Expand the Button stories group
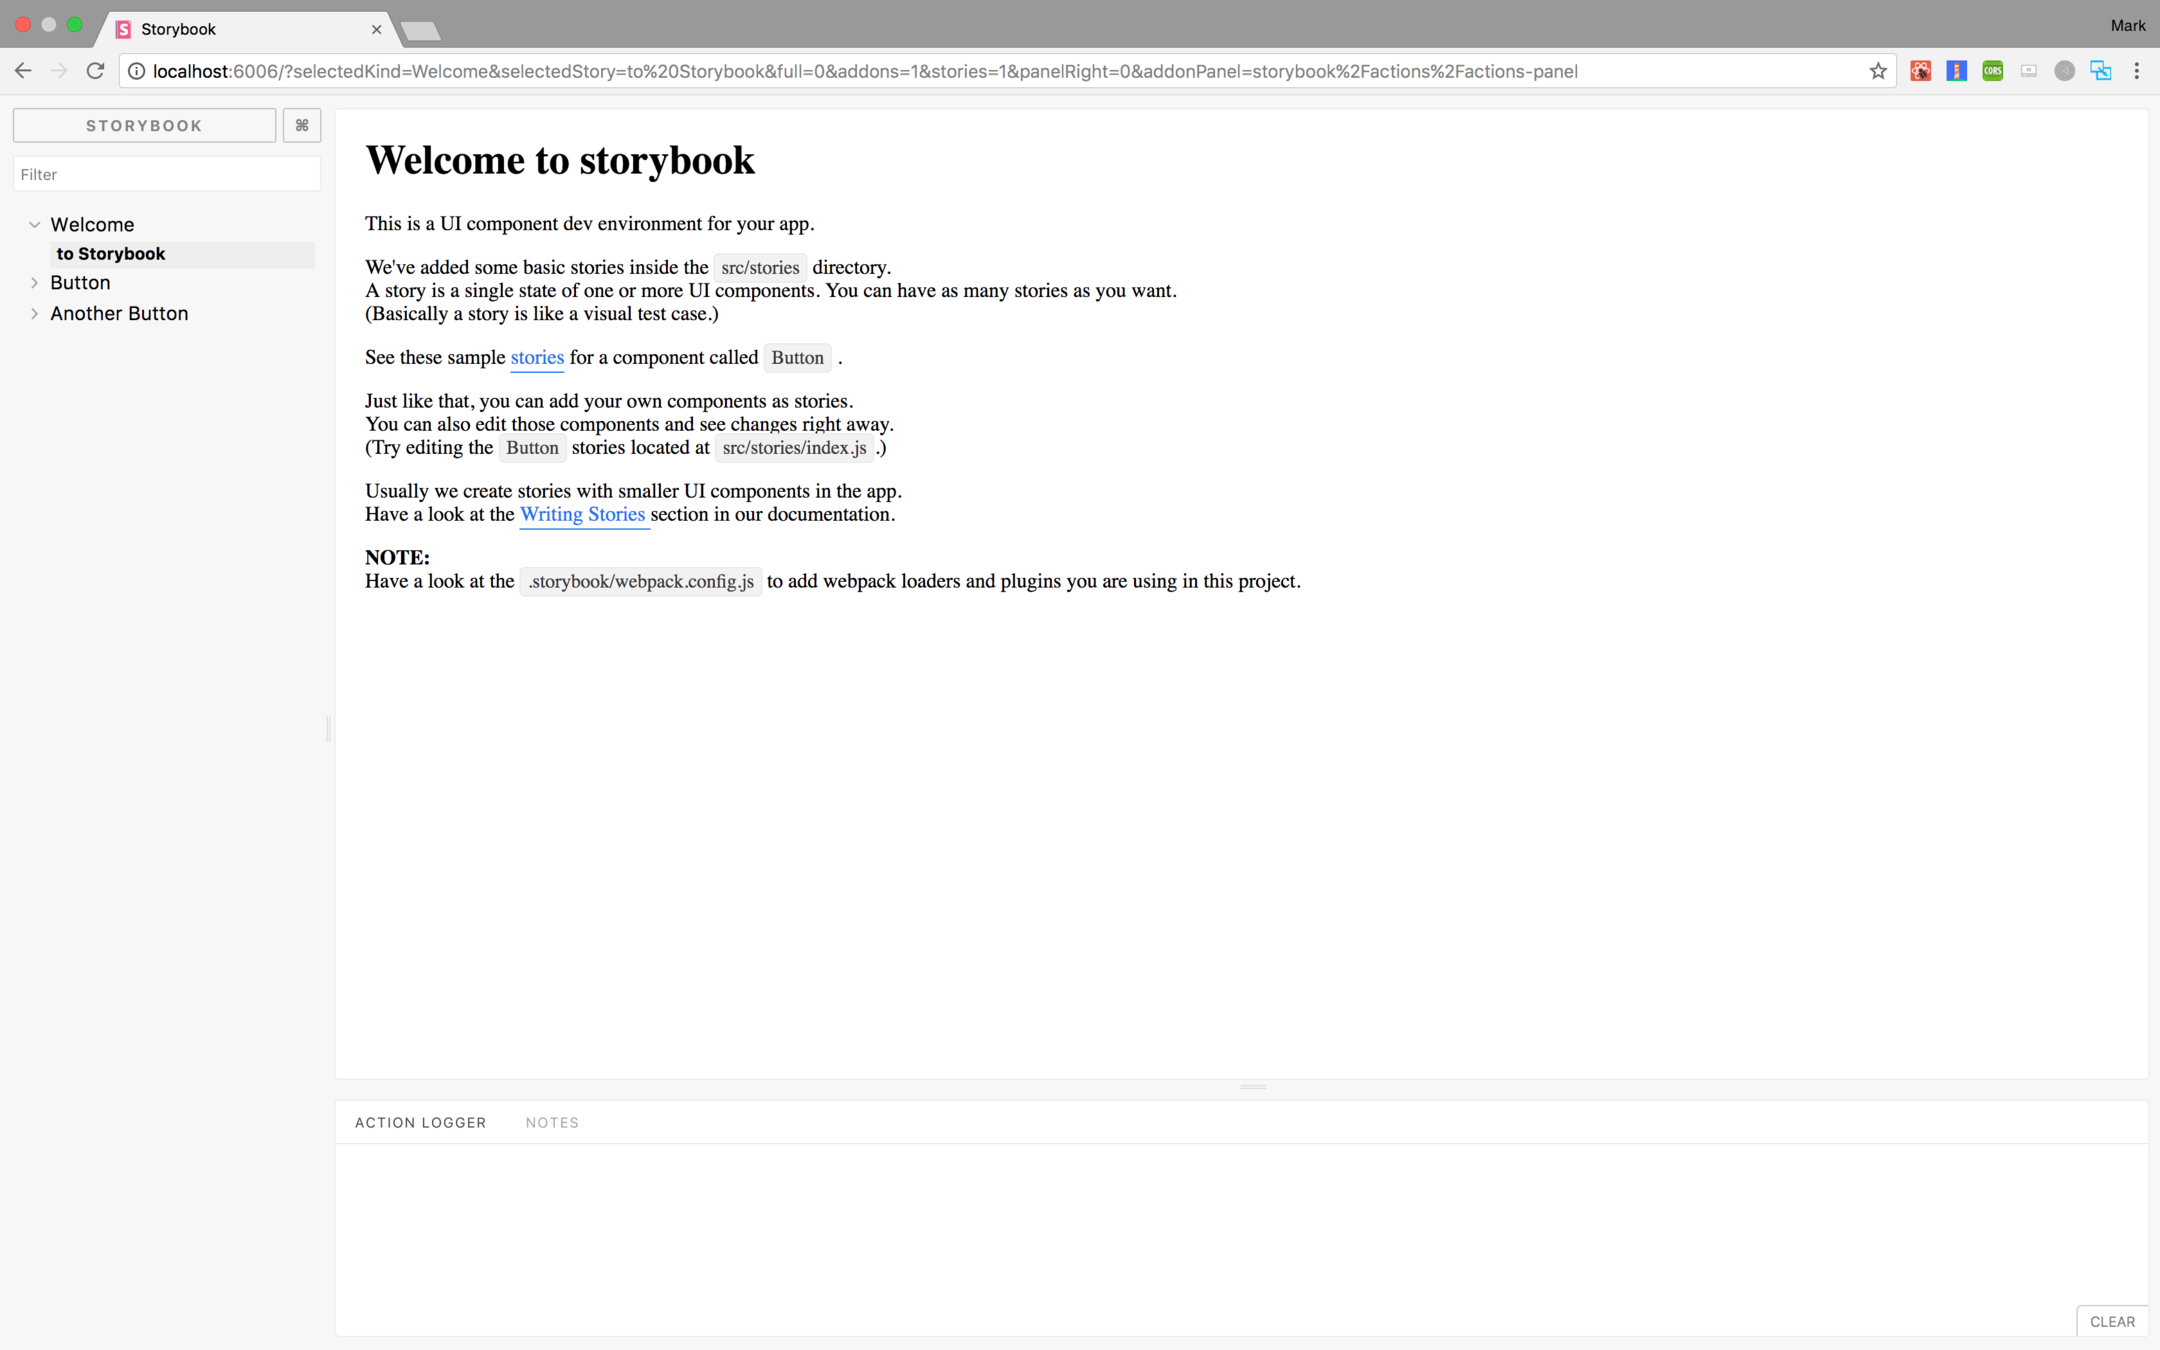2160x1350 pixels. coord(35,283)
